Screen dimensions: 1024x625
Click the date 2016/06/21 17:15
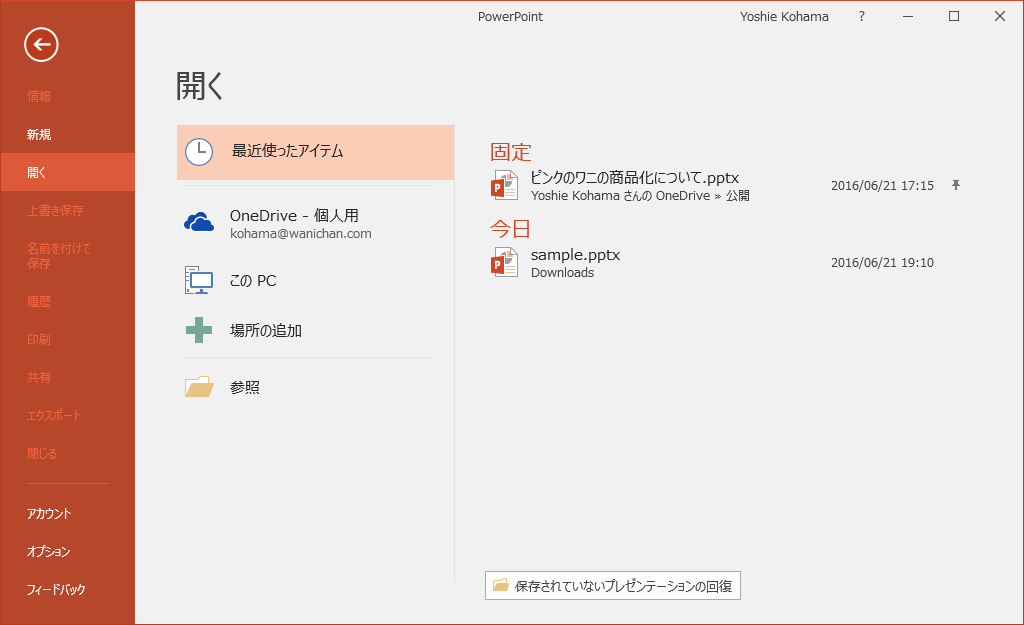pyautogui.click(x=882, y=185)
